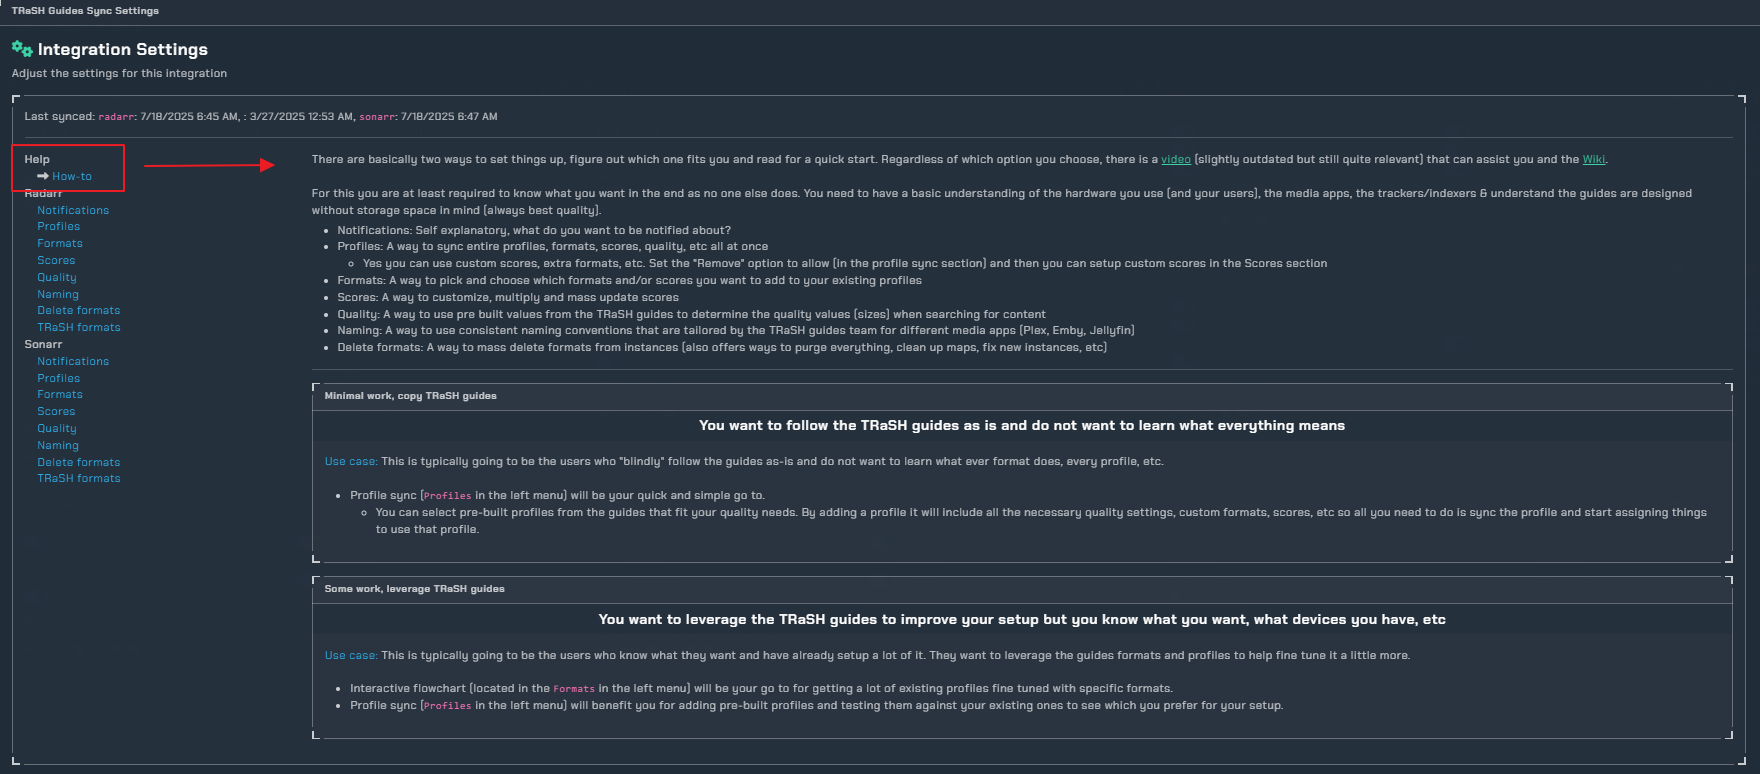This screenshot has height=774, width=1760.
Task: Open the slightly outdated video link
Action: click(1176, 159)
